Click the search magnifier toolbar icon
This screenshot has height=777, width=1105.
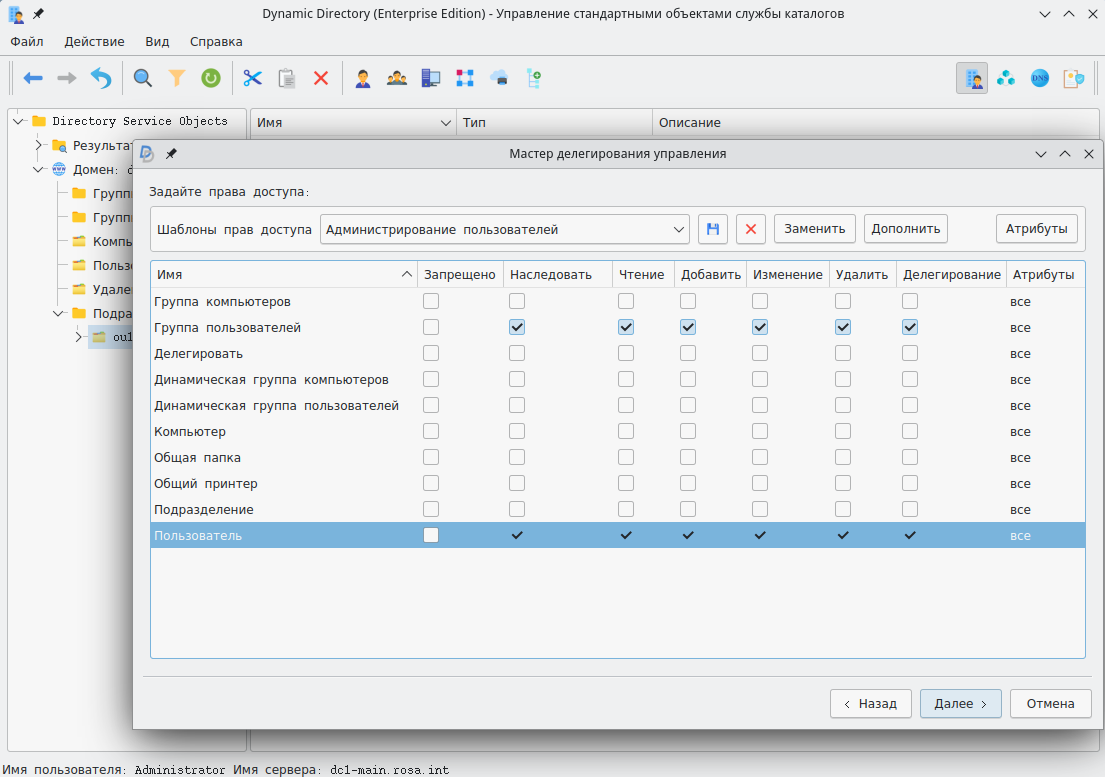pyautogui.click(x=143, y=78)
